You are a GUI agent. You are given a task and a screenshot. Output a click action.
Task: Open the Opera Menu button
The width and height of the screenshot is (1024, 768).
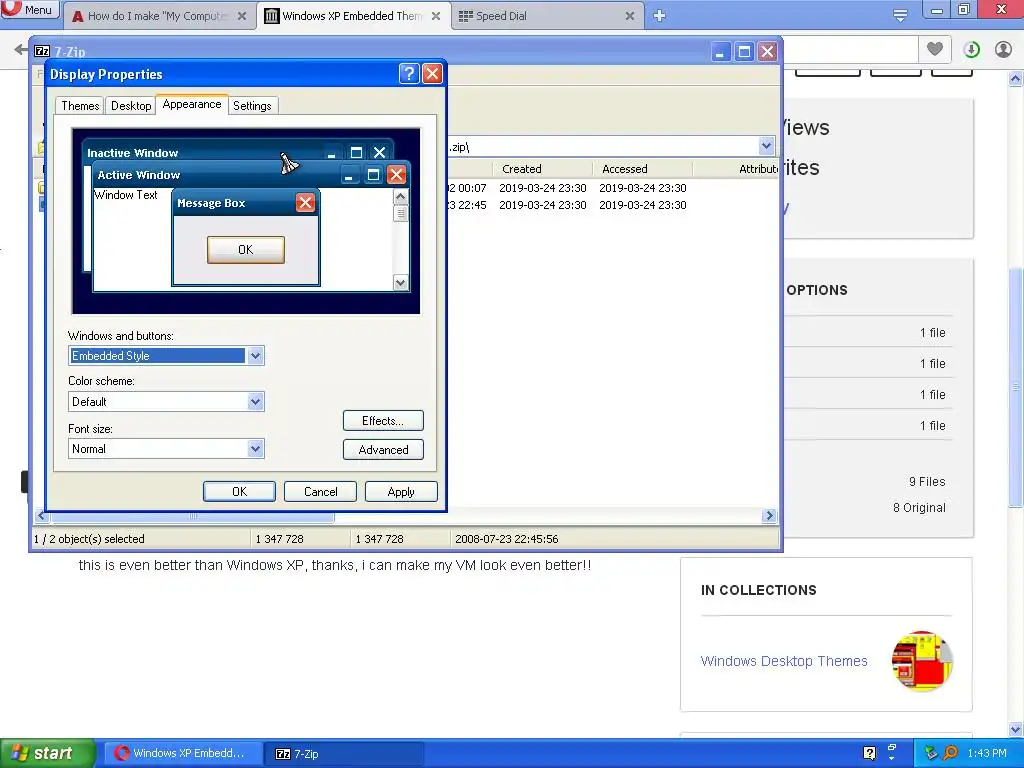(29, 9)
